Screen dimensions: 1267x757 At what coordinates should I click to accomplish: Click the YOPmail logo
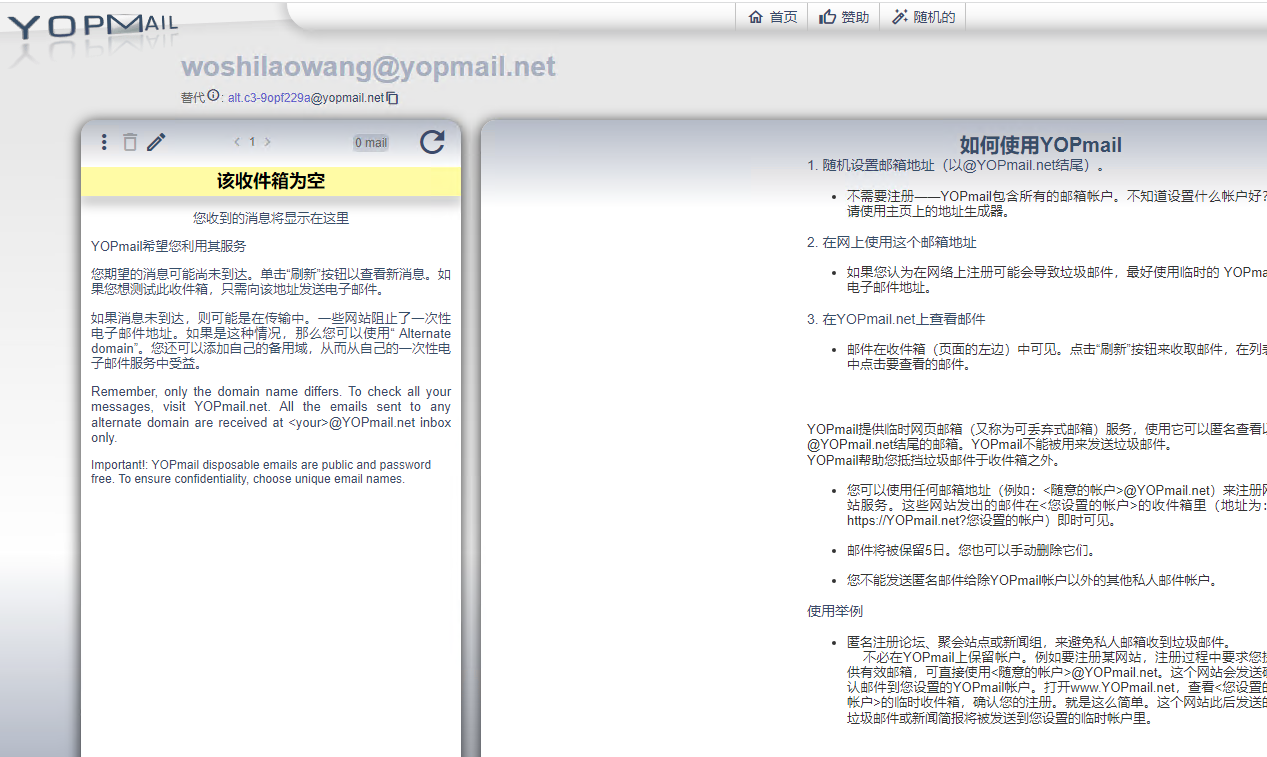coord(93,25)
